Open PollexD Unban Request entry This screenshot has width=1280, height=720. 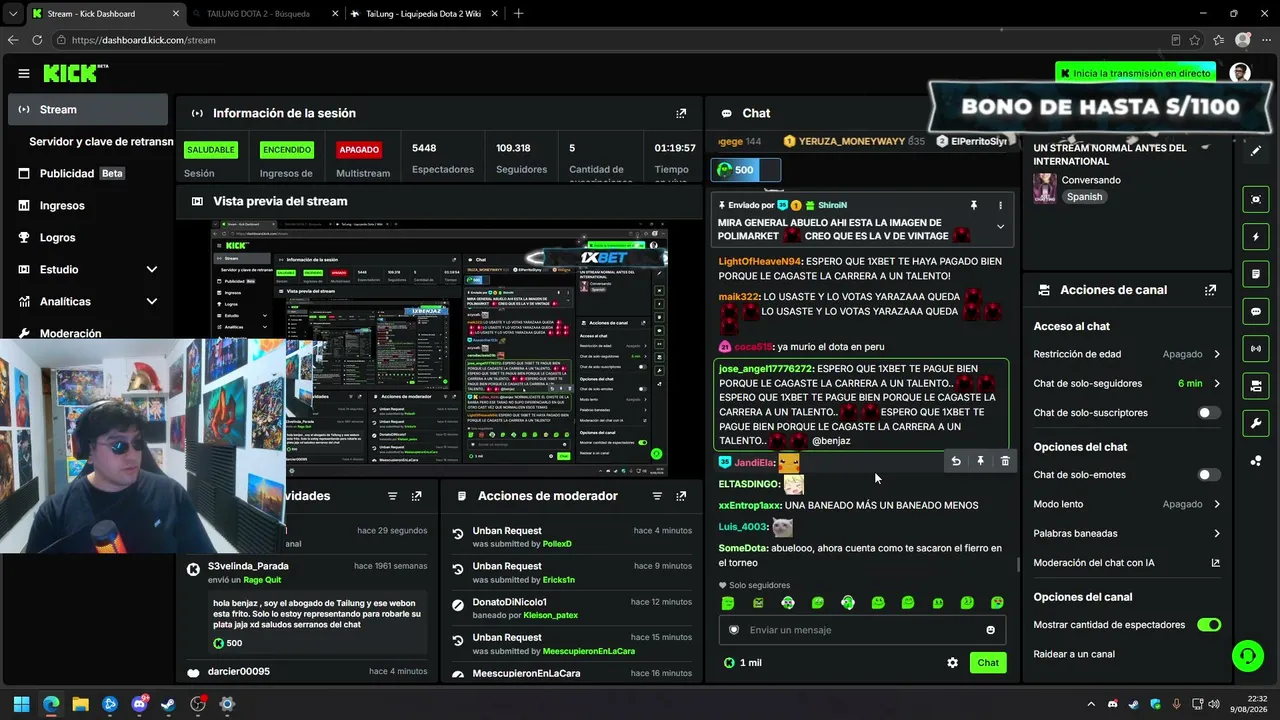point(569,537)
